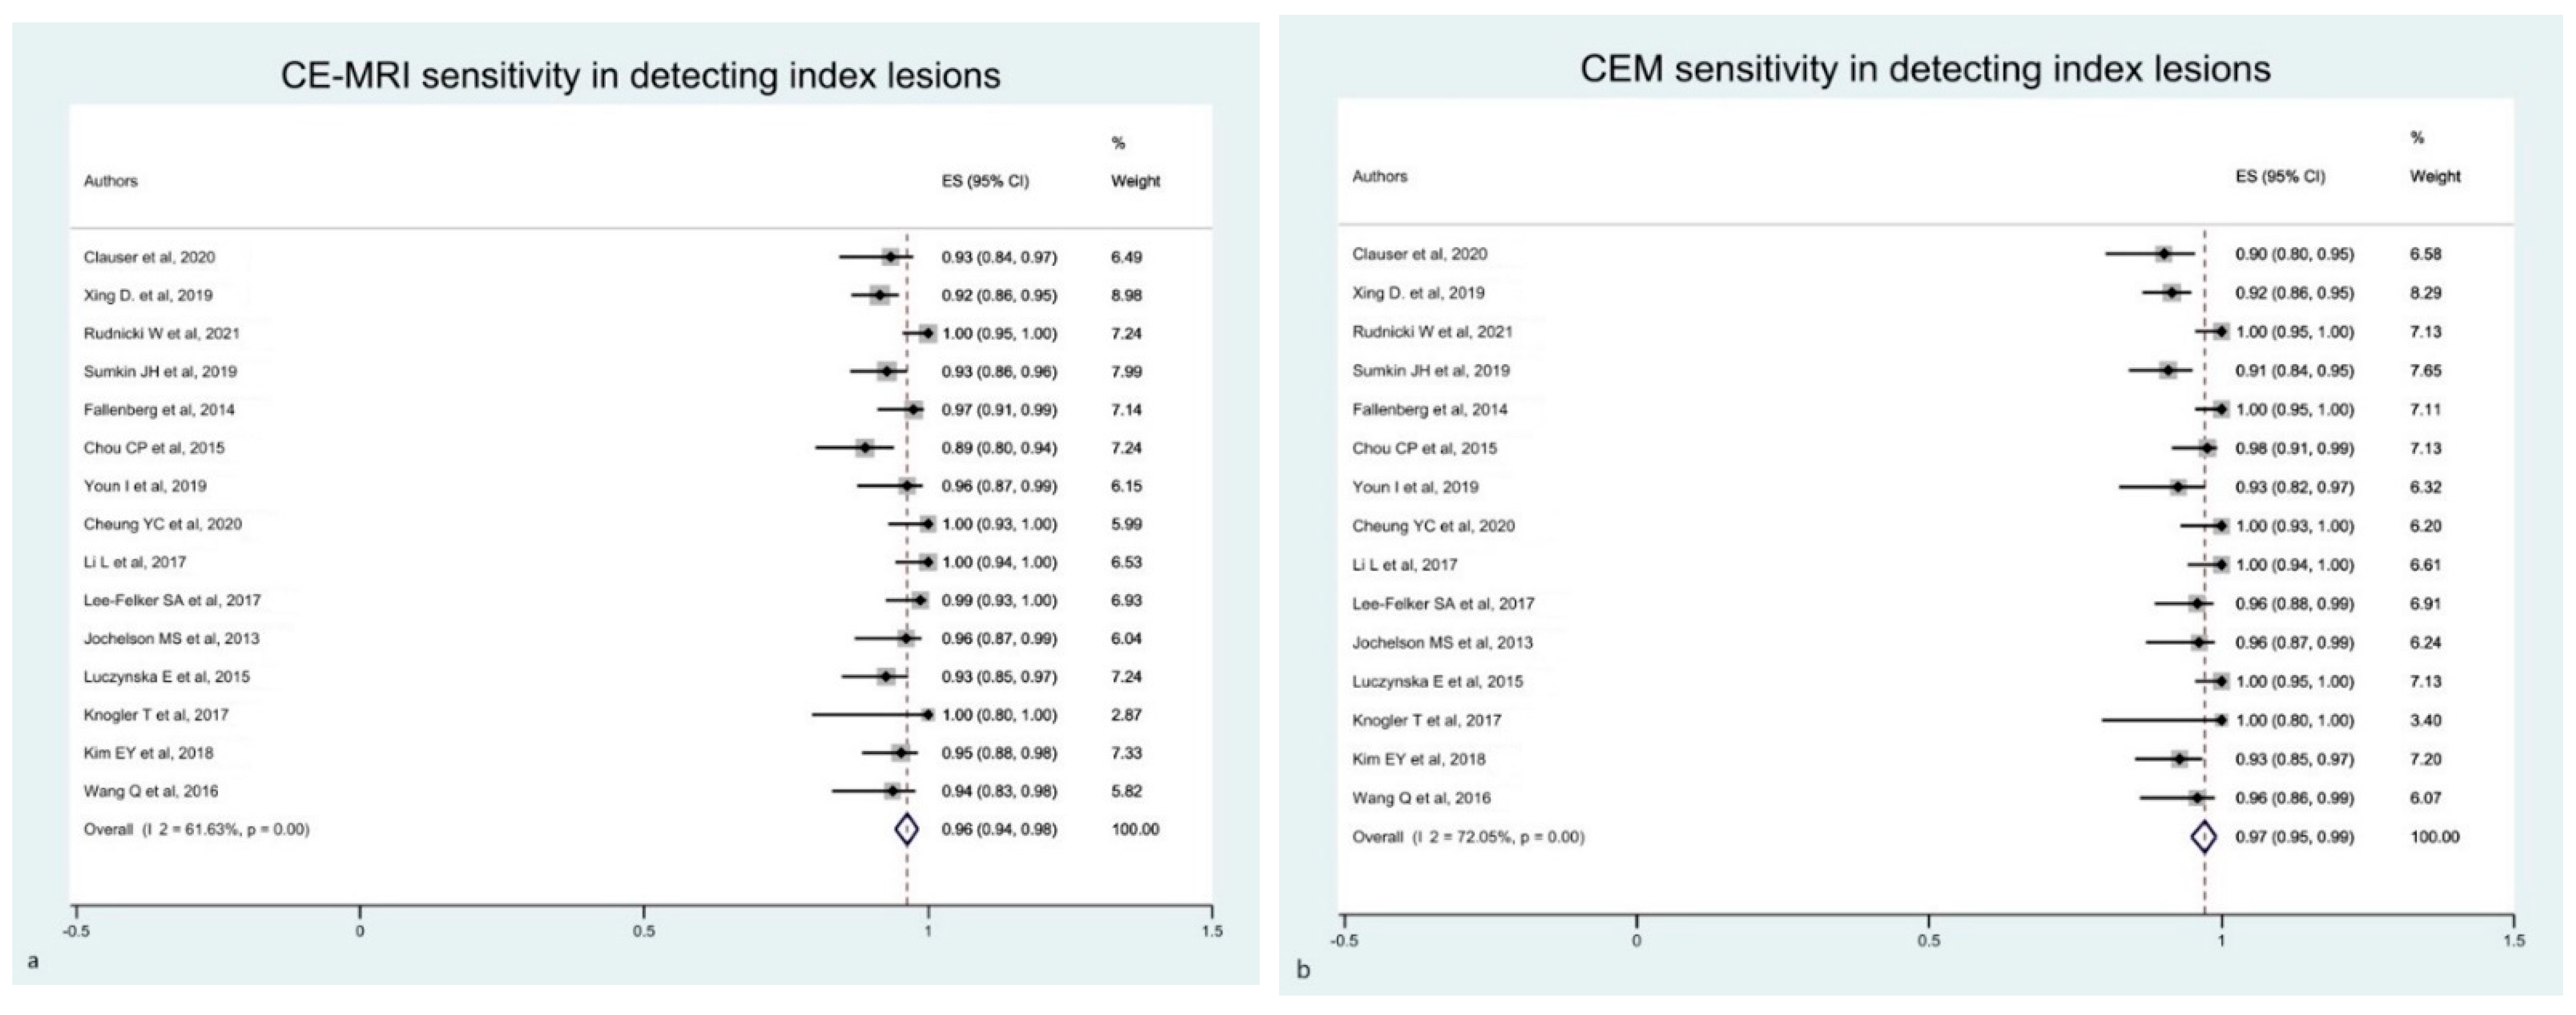The width and height of the screenshot is (2576, 1015).
Task: Click Knogler T 2017 data point in CE-MRI plot
Action: (x=927, y=715)
